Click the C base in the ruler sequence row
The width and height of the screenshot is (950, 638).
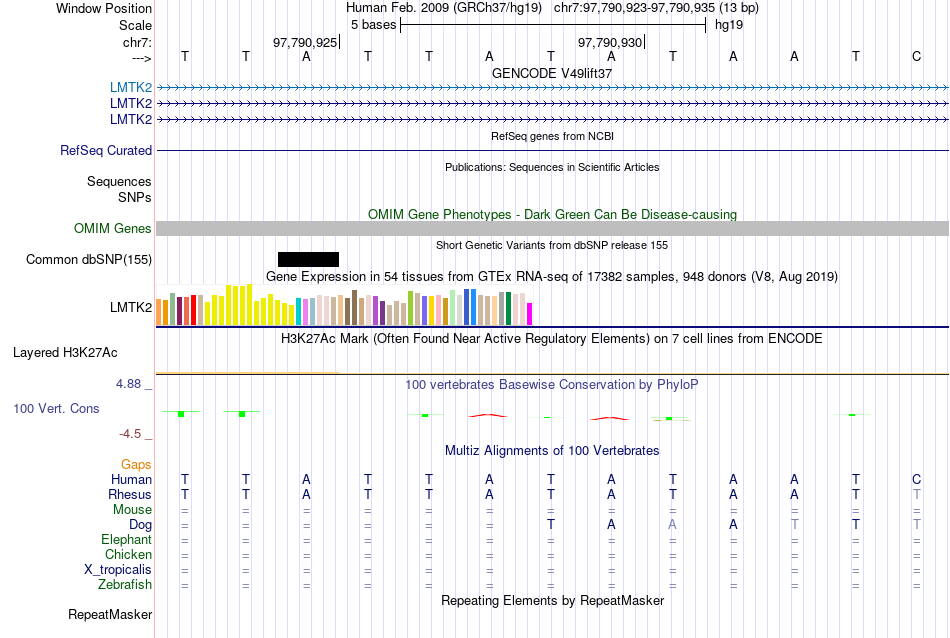tap(916, 56)
